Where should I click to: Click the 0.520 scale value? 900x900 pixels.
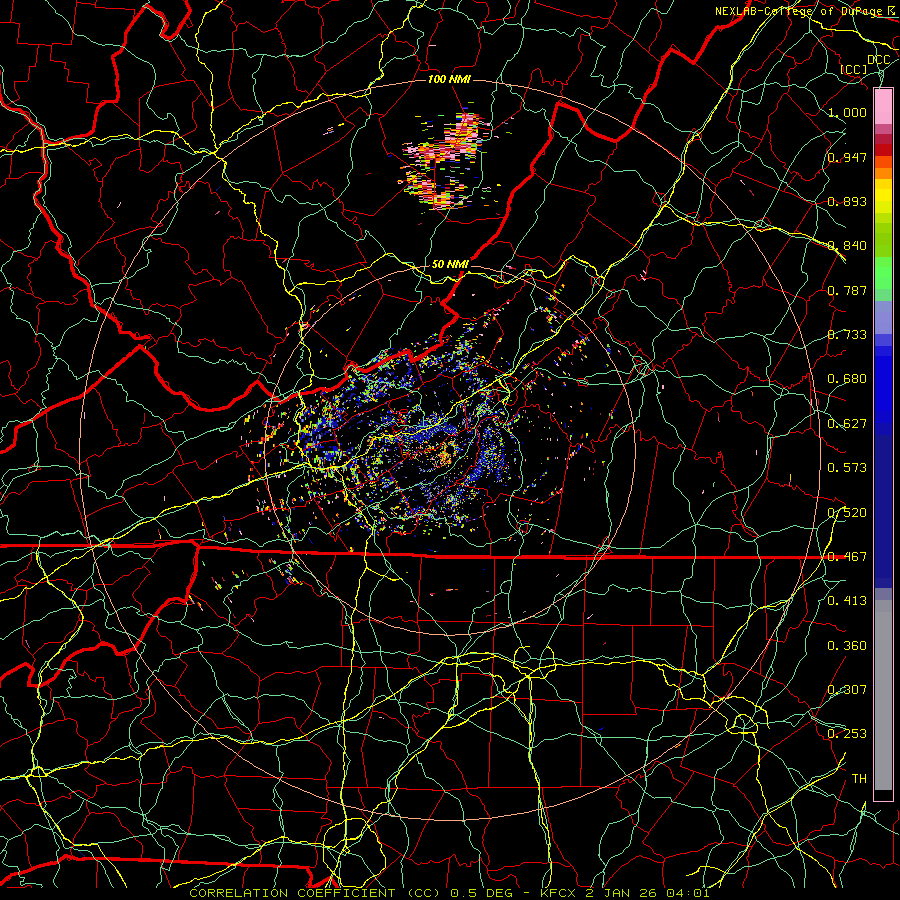pyautogui.click(x=847, y=513)
